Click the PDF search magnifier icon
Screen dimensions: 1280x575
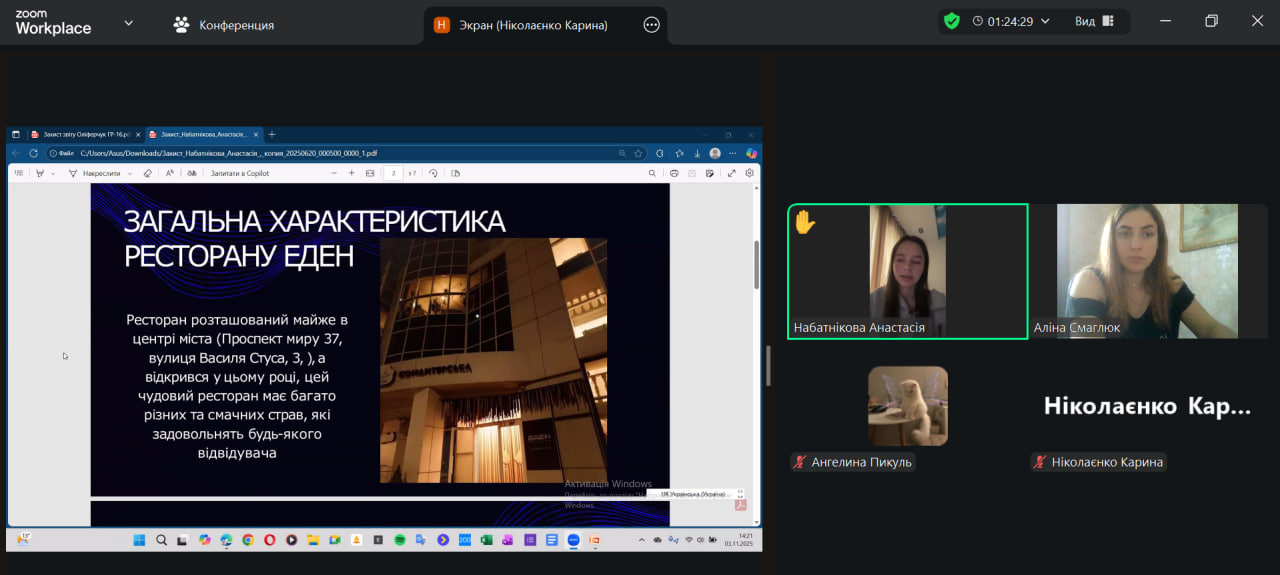coord(652,173)
